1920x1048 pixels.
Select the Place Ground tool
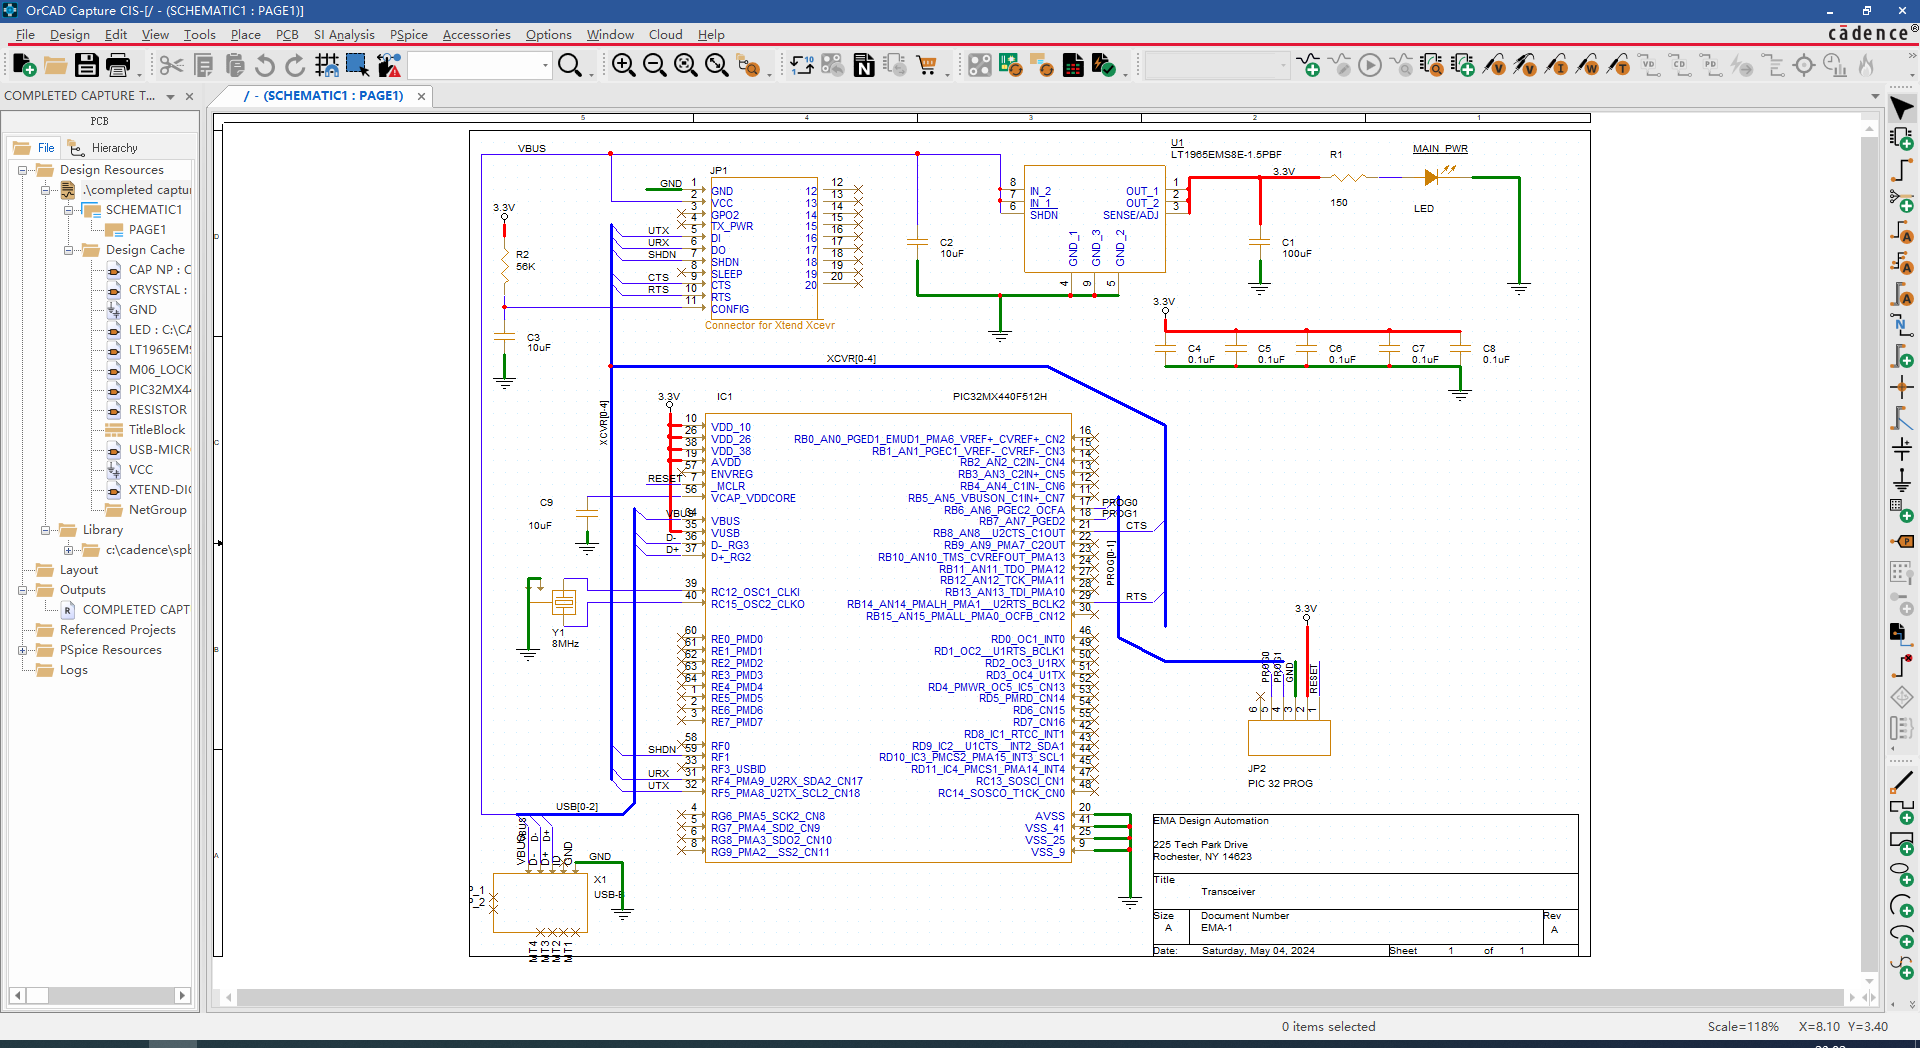(1901, 480)
